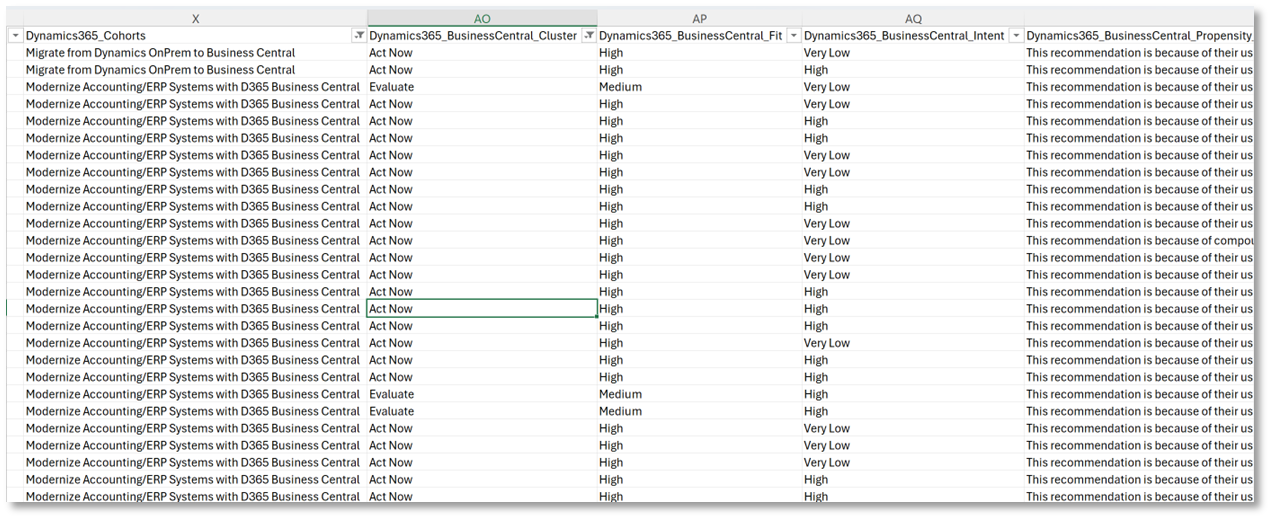Click the Dynamics365_BusinessCentral_Propensity header cell
The height and width of the screenshot is (519, 1271).
coord(1139,36)
